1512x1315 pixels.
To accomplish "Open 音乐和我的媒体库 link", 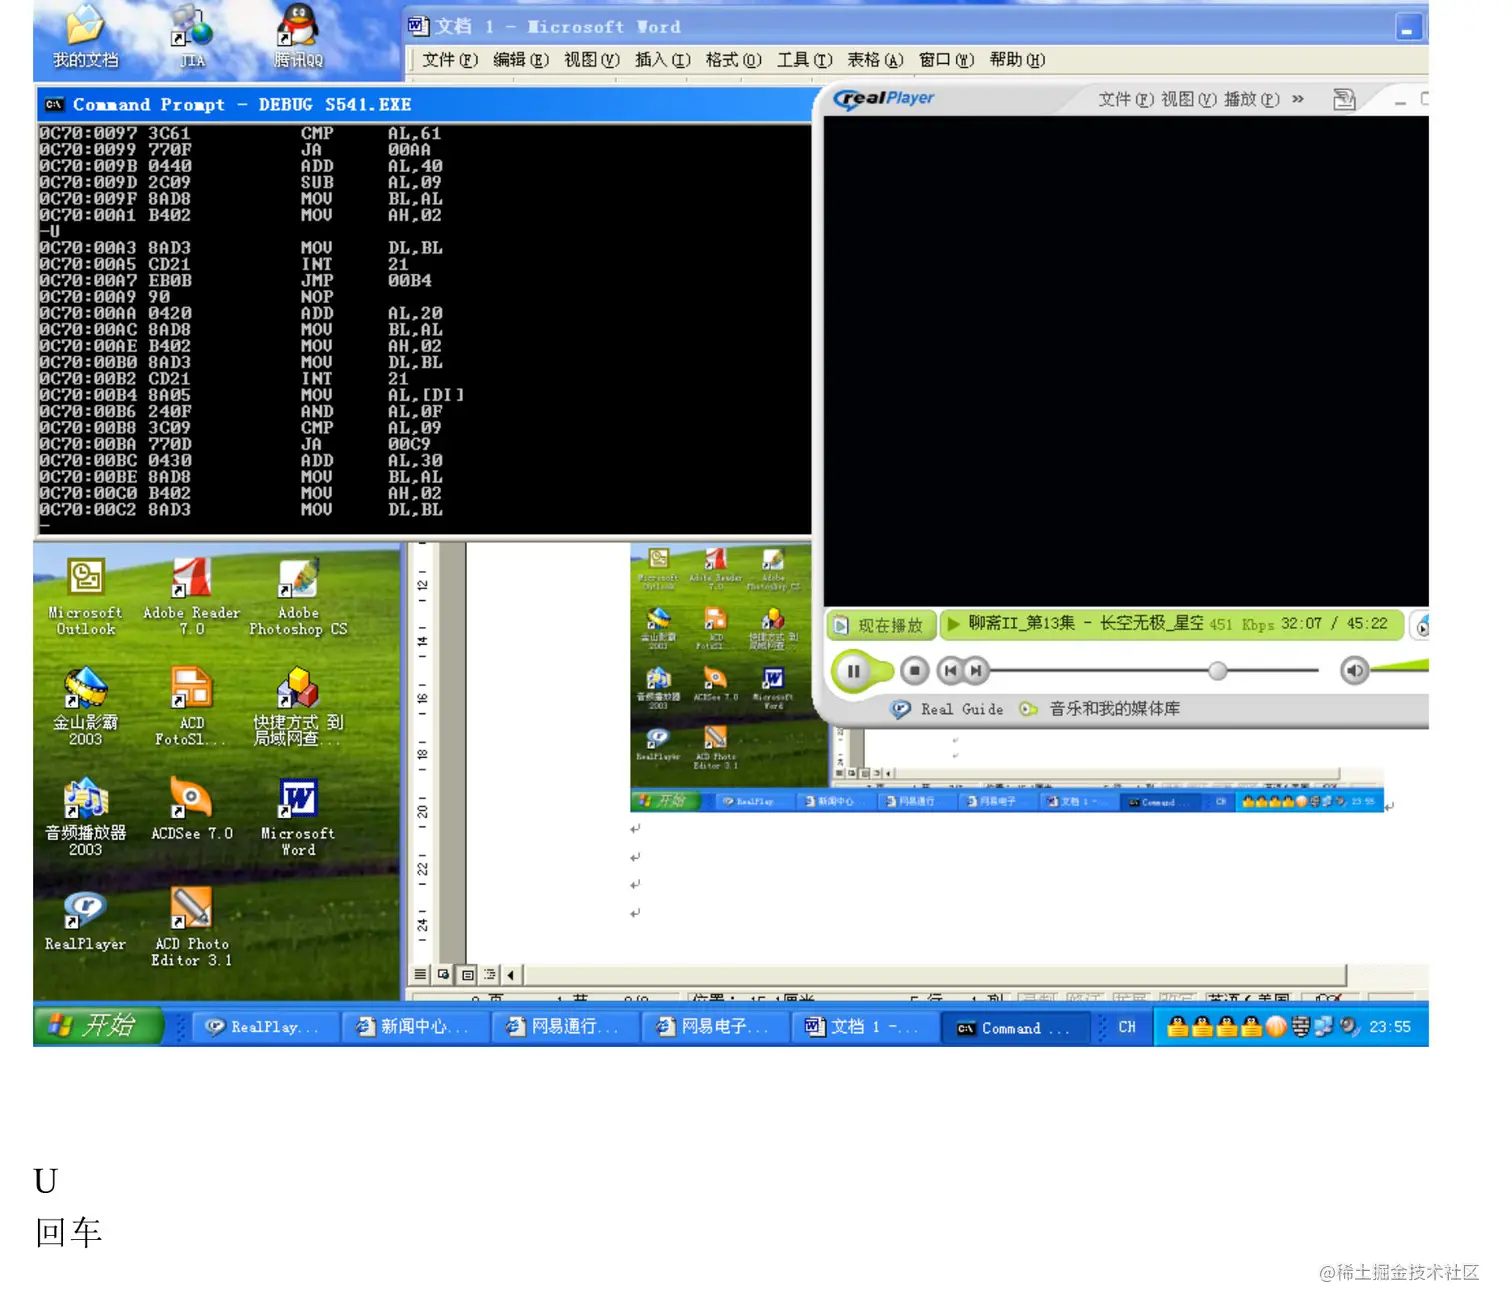I will tap(1115, 709).
